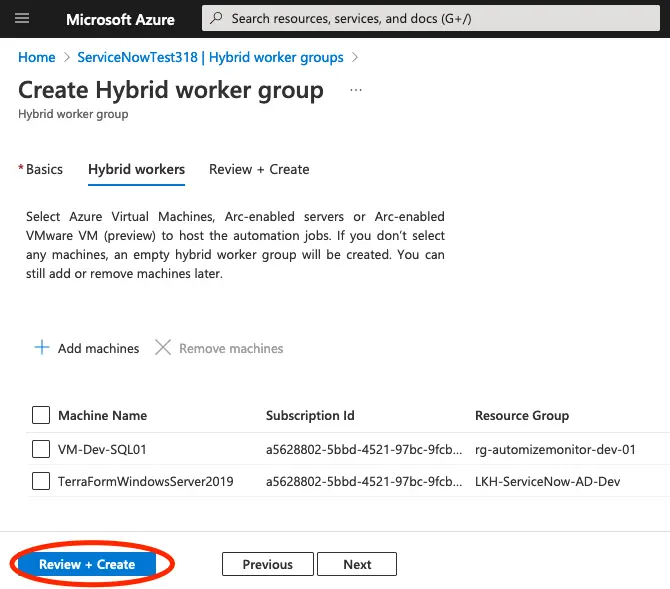Click the Microsoft Azure logo text
Screen dimensions: 670x589
120,19
